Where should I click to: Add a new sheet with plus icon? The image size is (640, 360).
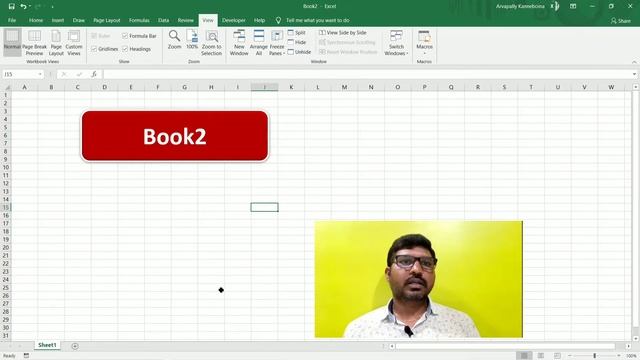click(75, 346)
